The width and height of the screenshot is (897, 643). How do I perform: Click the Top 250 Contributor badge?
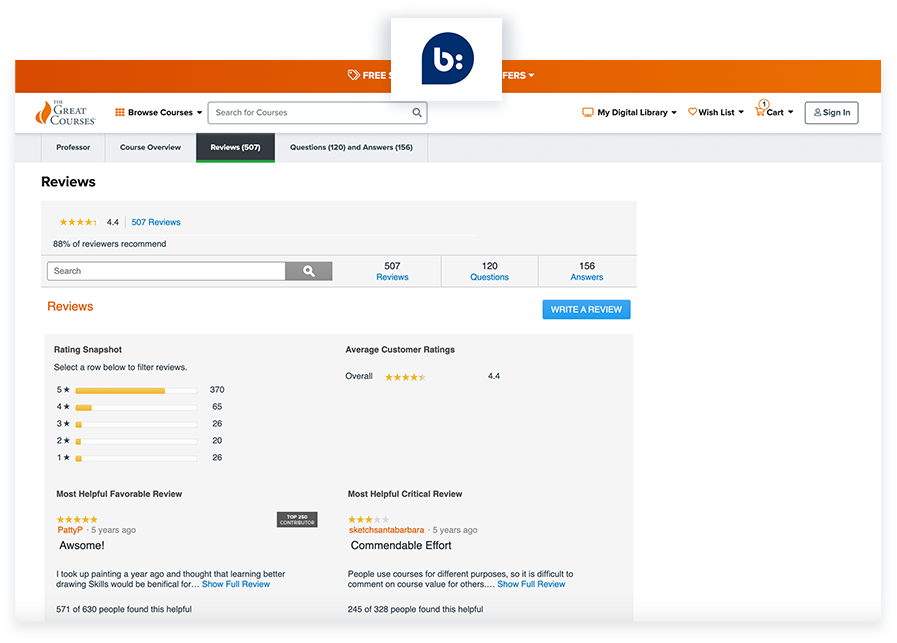click(297, 520)
